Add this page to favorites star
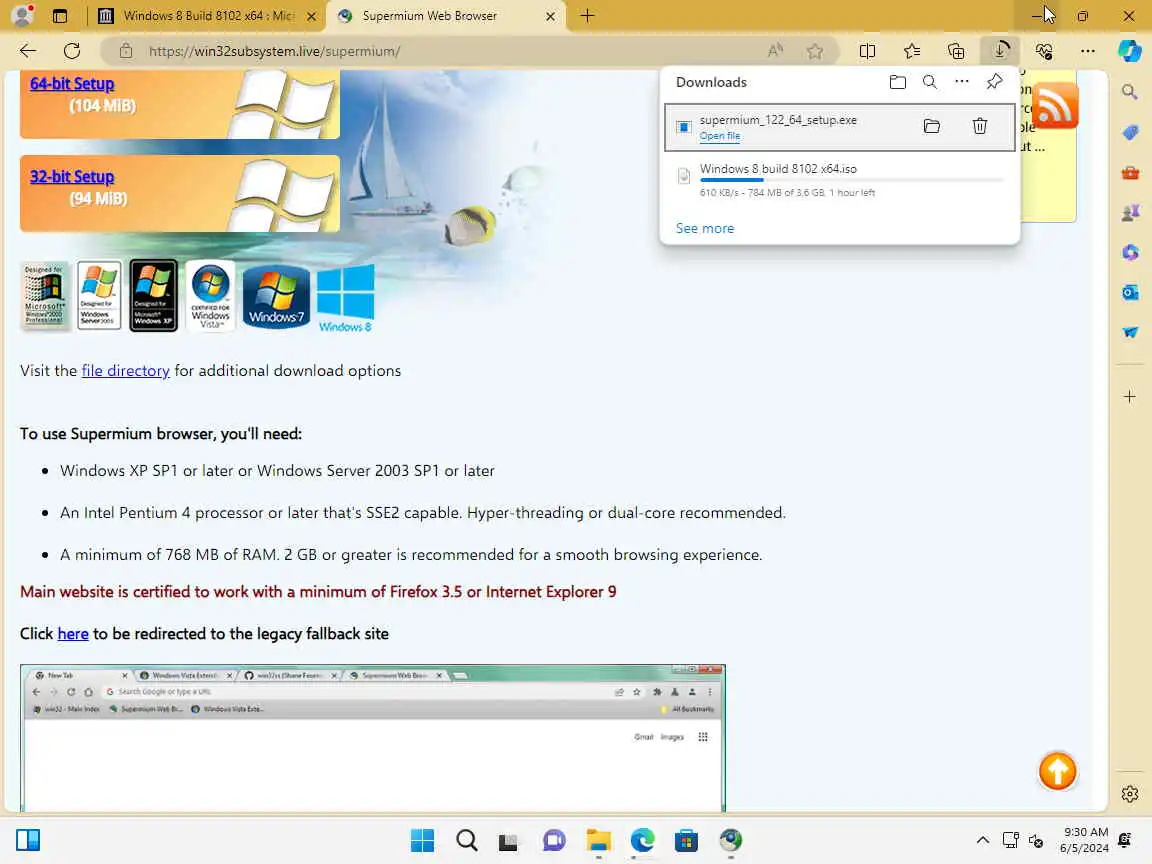This screenshot has width=1152, height=864. coord(815,51)
